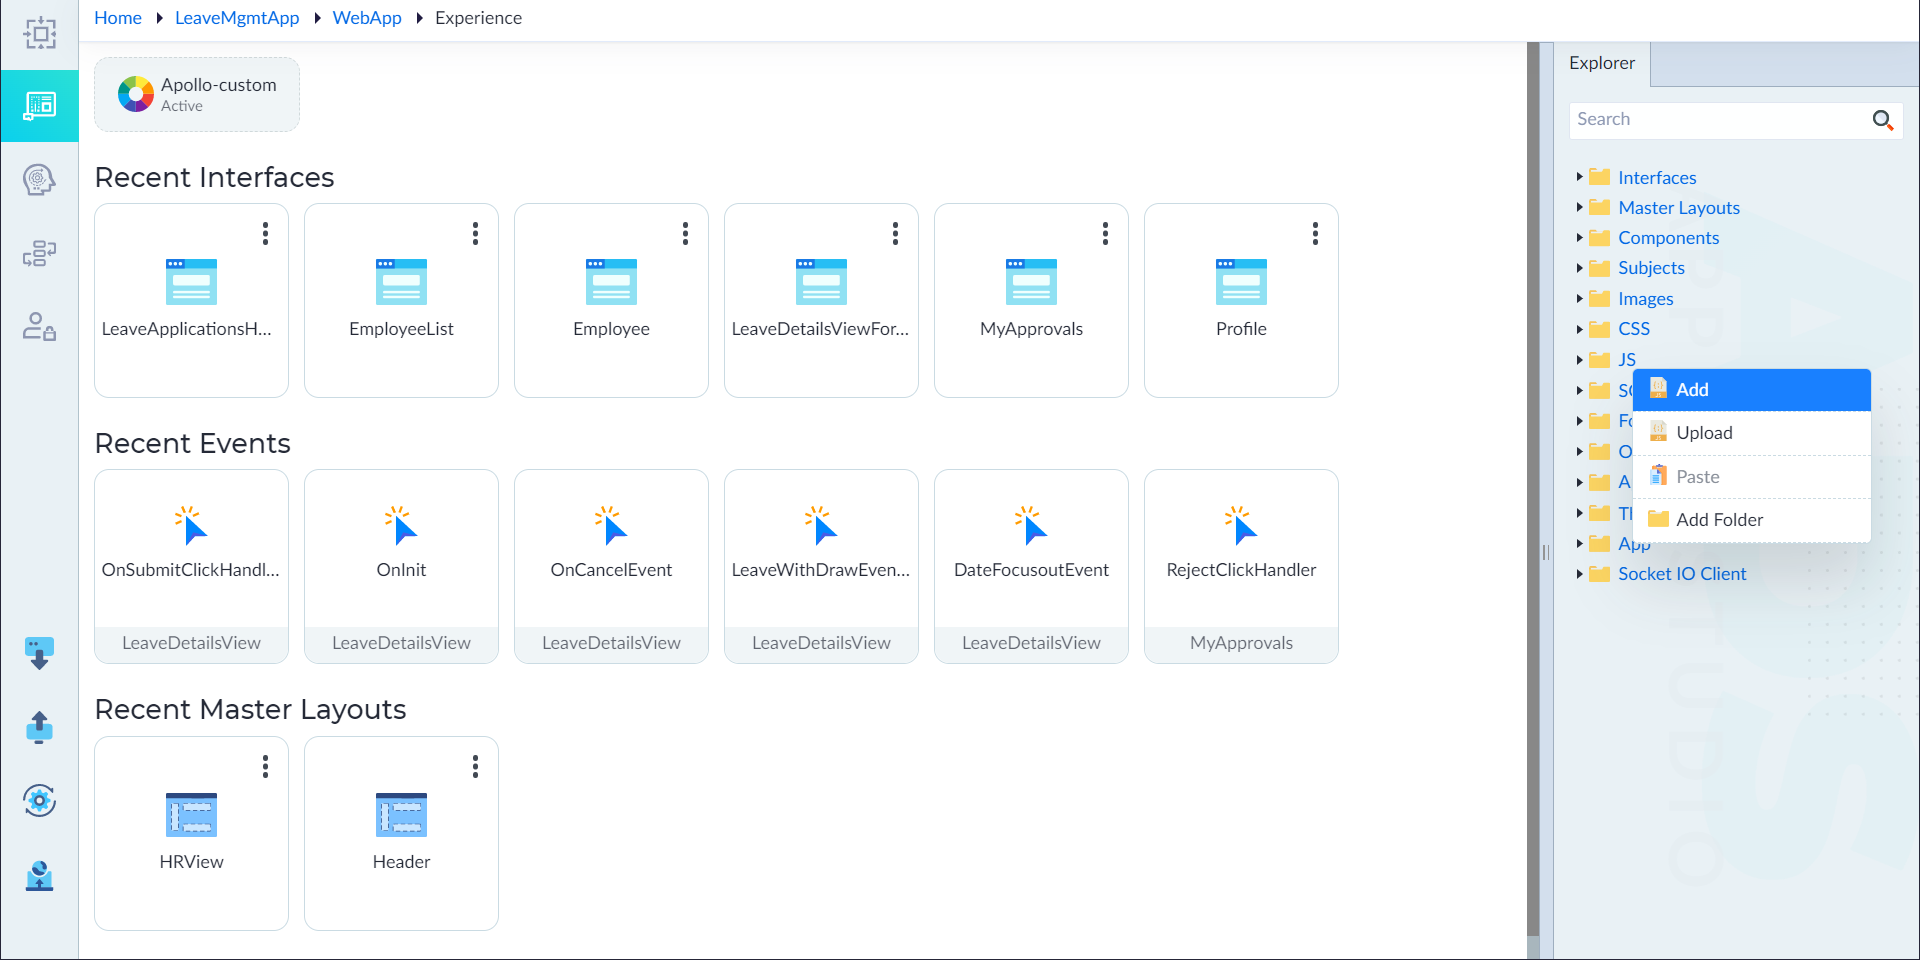Open the OnCancelEvent event card
1920x960 pixels.
tap(611, 566)
